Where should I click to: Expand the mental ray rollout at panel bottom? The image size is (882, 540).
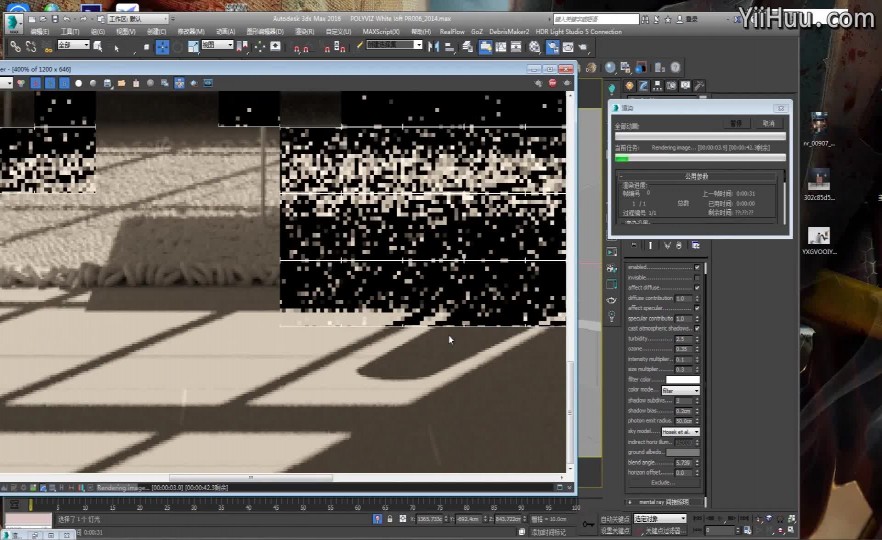(666, 502)
